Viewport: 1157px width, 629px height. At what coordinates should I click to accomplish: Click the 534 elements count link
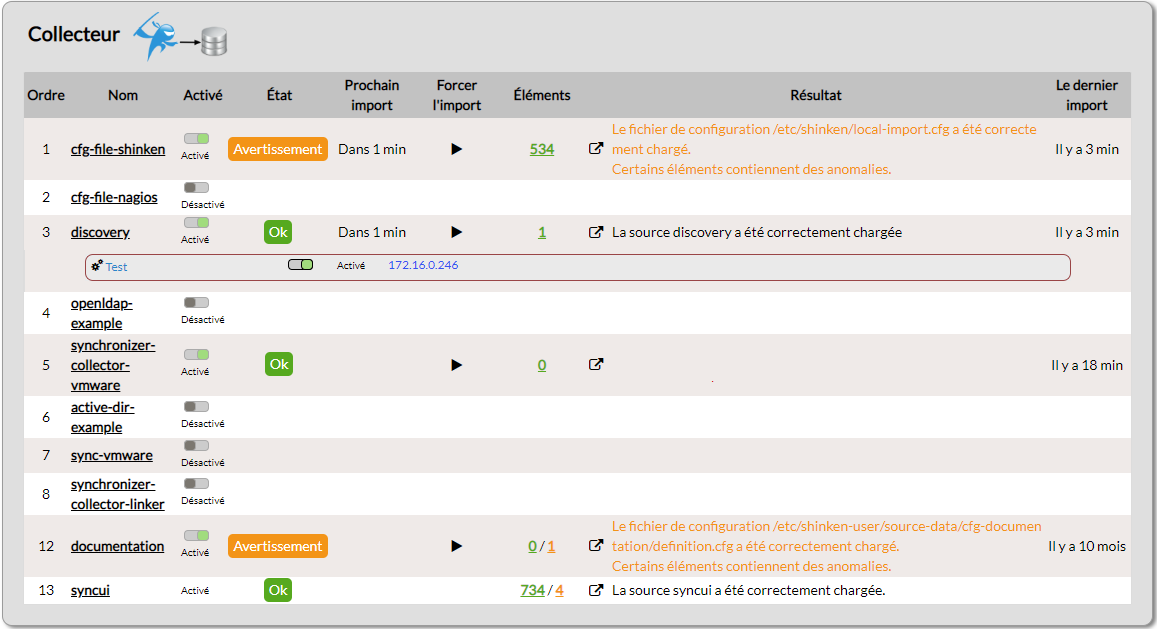(542, 149)
